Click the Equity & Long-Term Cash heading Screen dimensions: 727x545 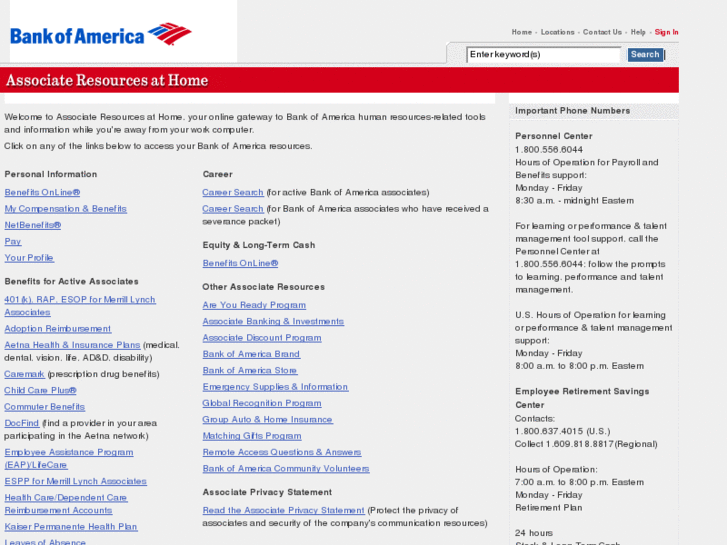pos(259,245)
